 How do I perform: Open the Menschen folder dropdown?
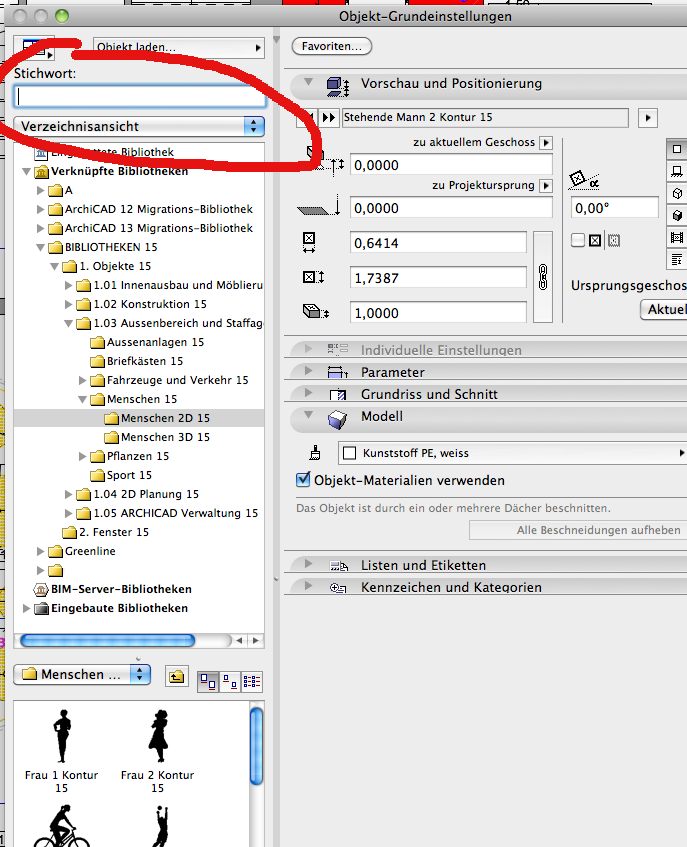tap(84, 675)
